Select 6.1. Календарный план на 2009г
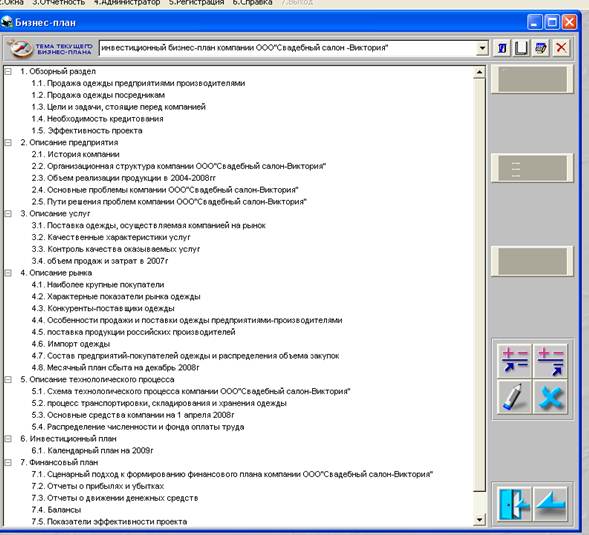The image size is (589, 535). tap(92, 450)
